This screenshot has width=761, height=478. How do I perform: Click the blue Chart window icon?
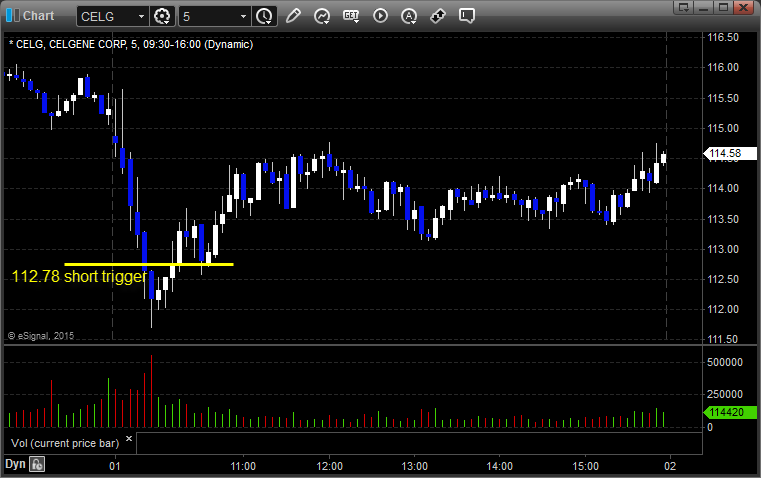pos(13,15)
